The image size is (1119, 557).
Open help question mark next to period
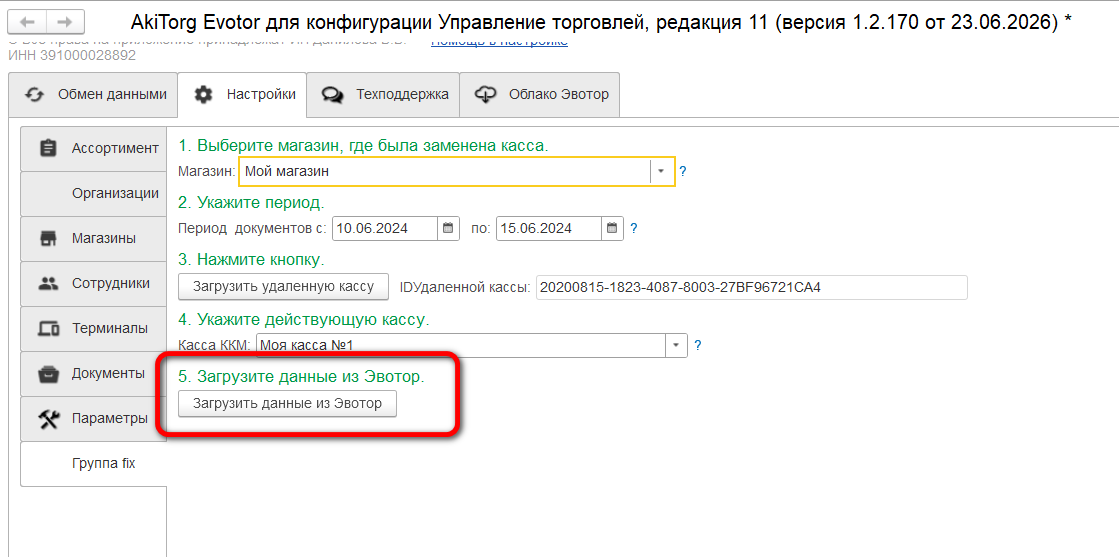633,229
